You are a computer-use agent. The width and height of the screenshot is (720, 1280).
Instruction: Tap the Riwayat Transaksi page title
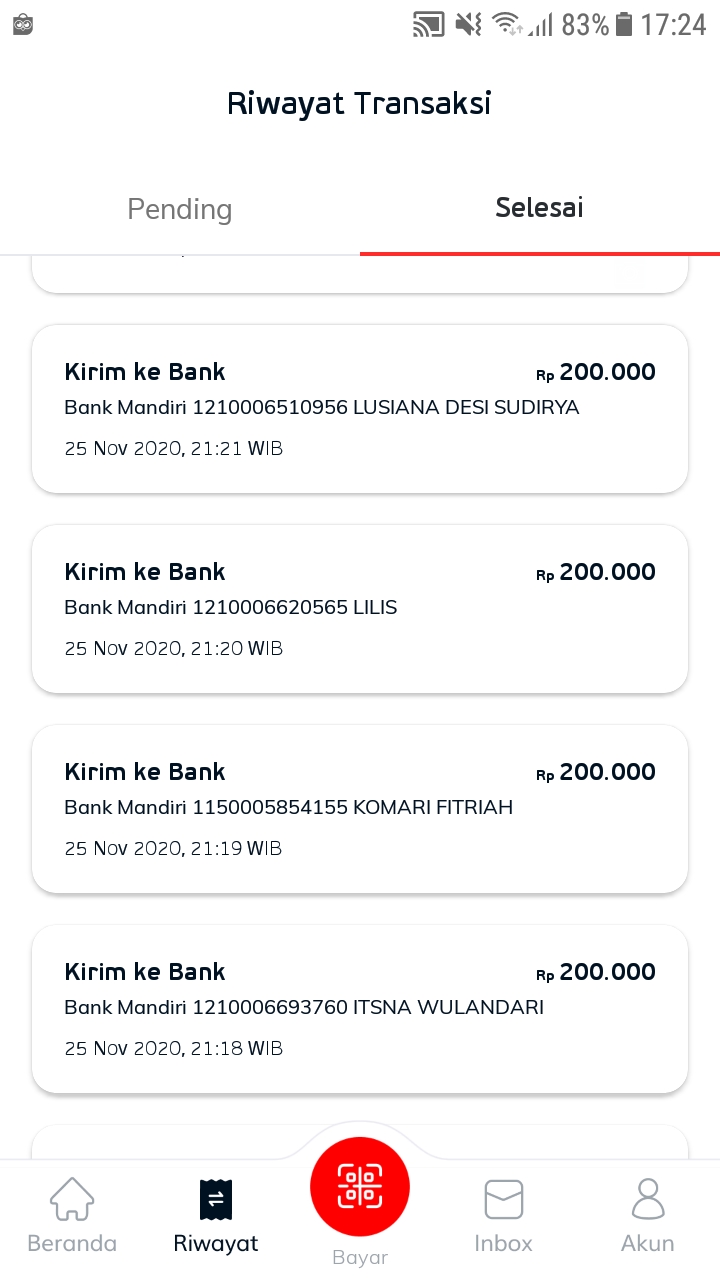click(359, 104)
